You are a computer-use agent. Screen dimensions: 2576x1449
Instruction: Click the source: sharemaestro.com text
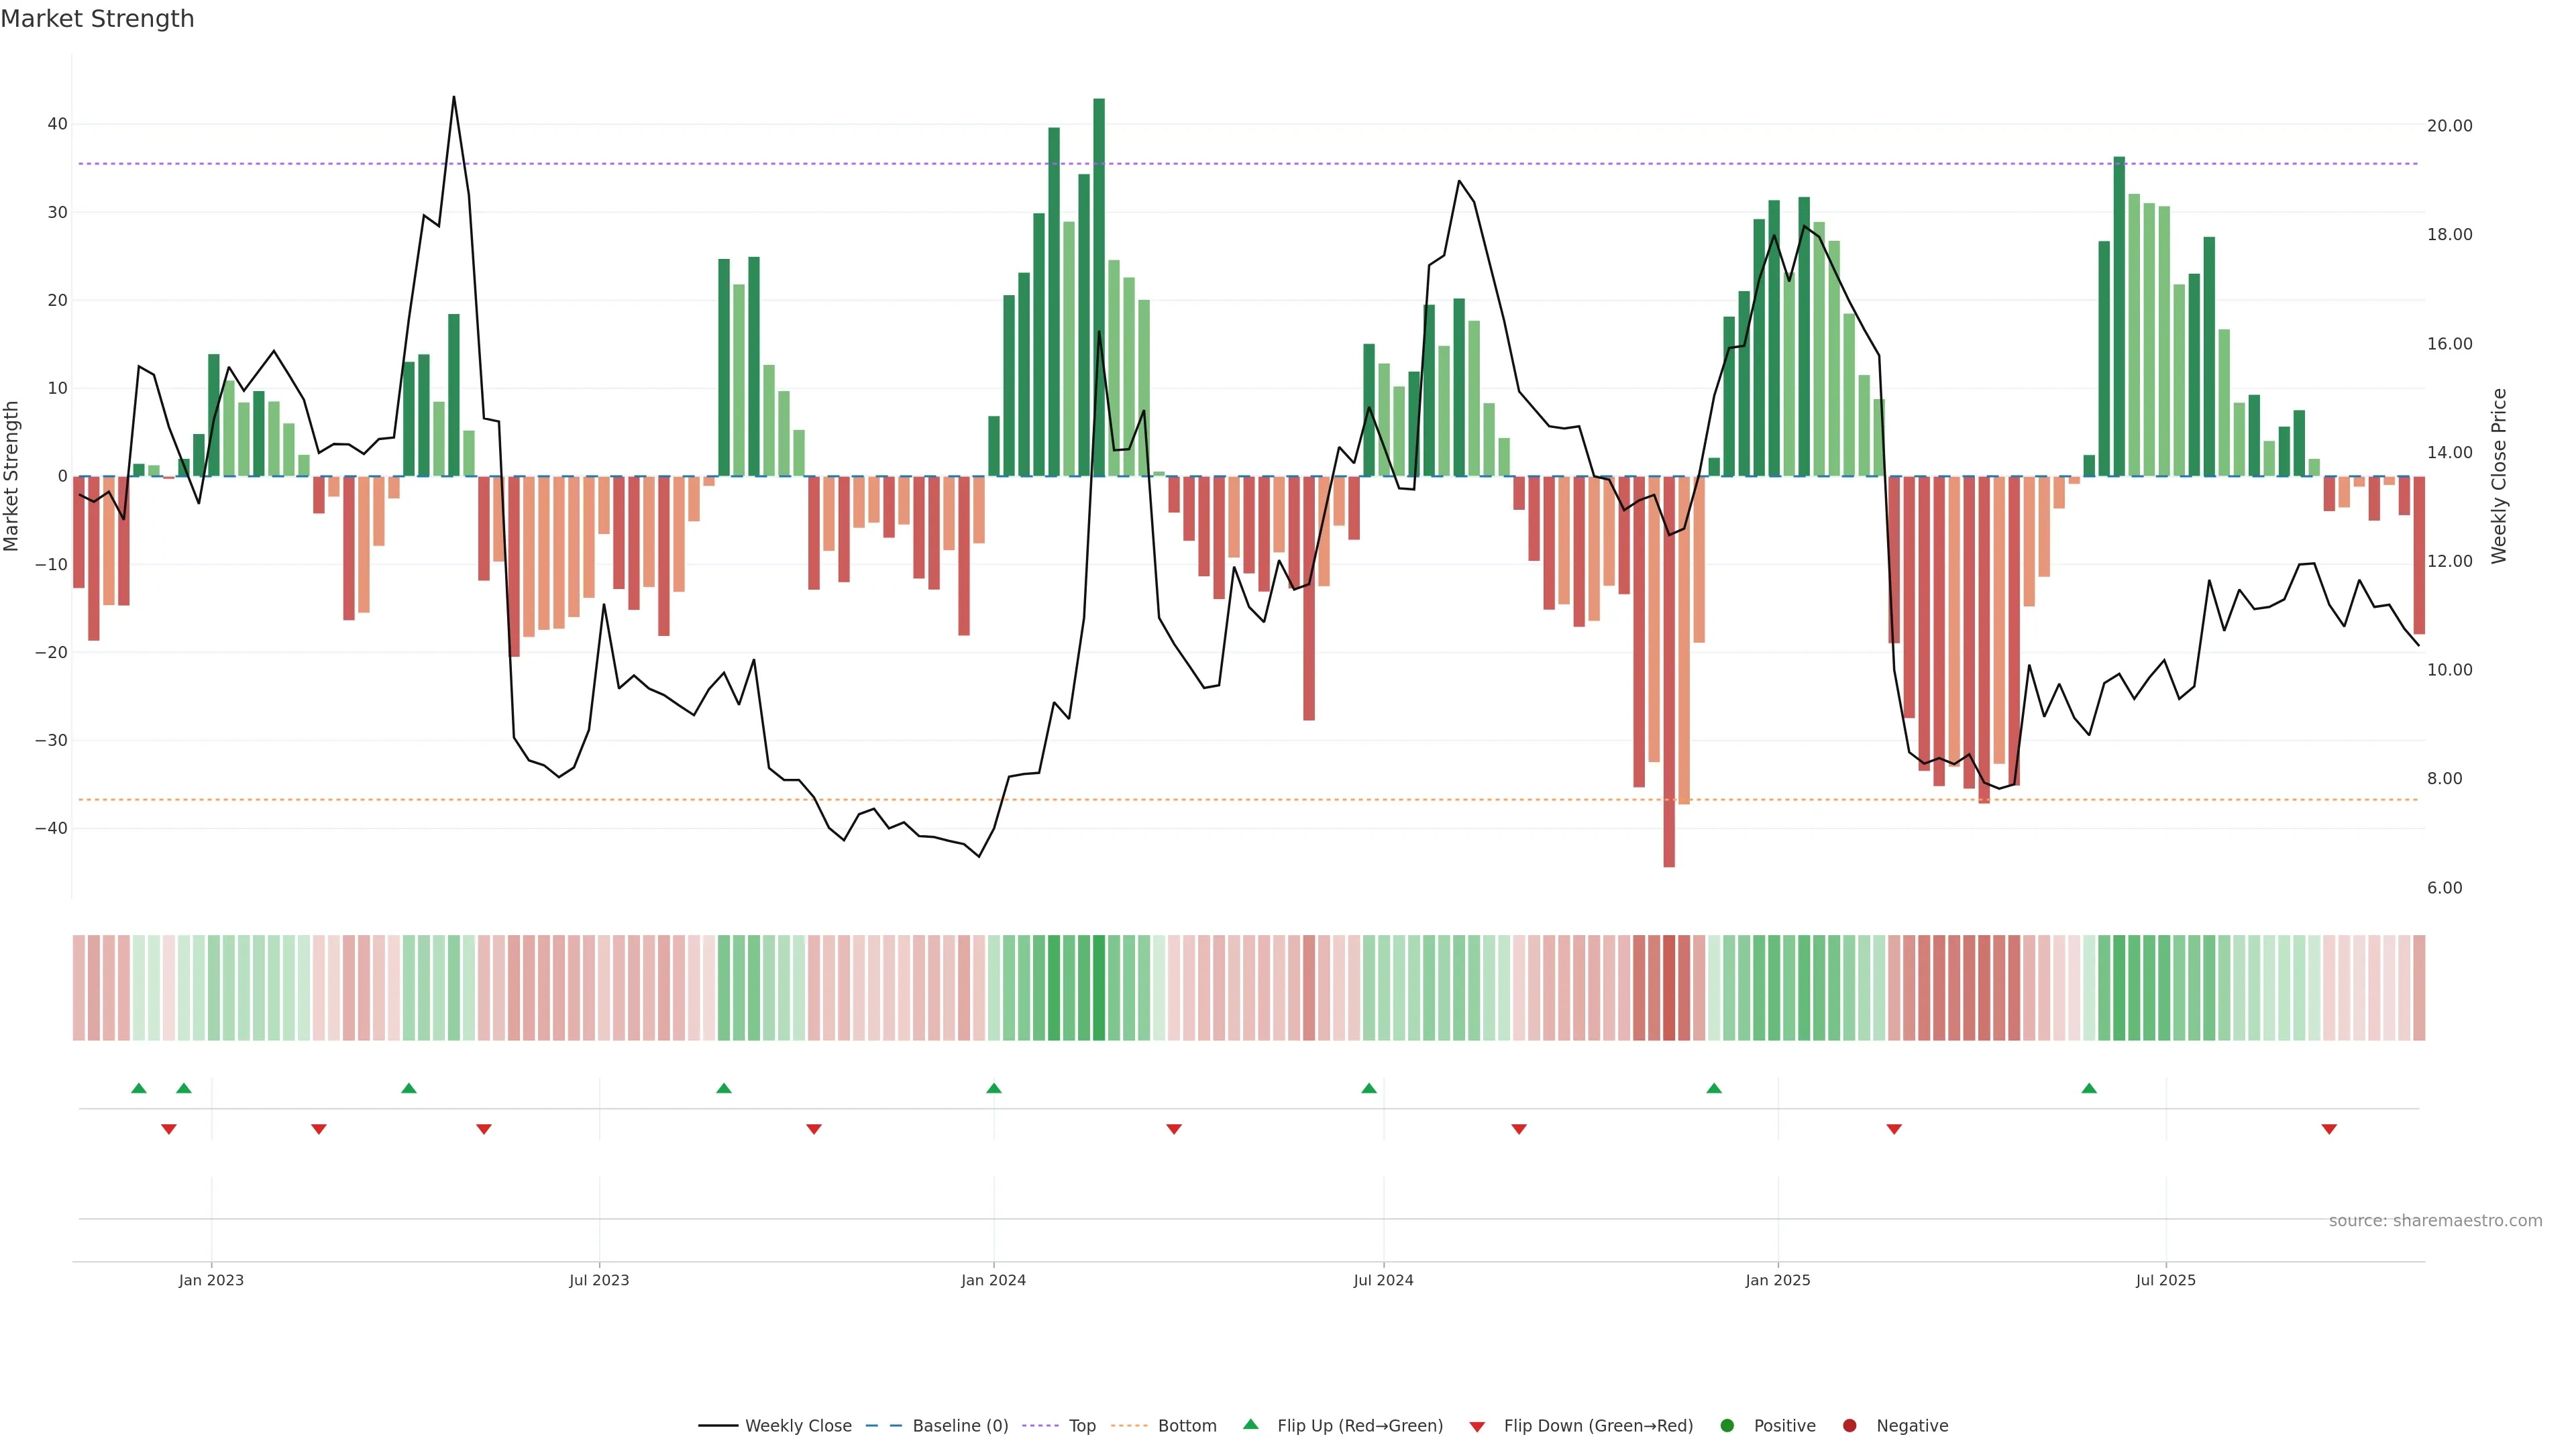click(2435, 1220)
